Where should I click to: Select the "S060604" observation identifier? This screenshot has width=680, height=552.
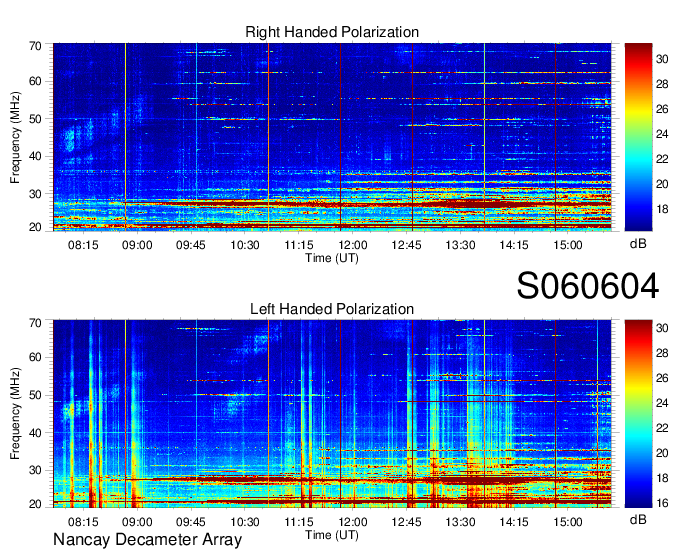pos(588,286)
